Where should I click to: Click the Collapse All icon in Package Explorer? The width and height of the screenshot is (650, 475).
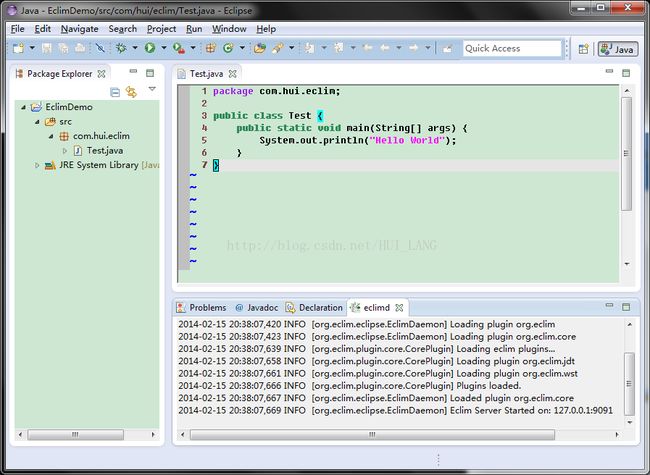pos(115,92)
